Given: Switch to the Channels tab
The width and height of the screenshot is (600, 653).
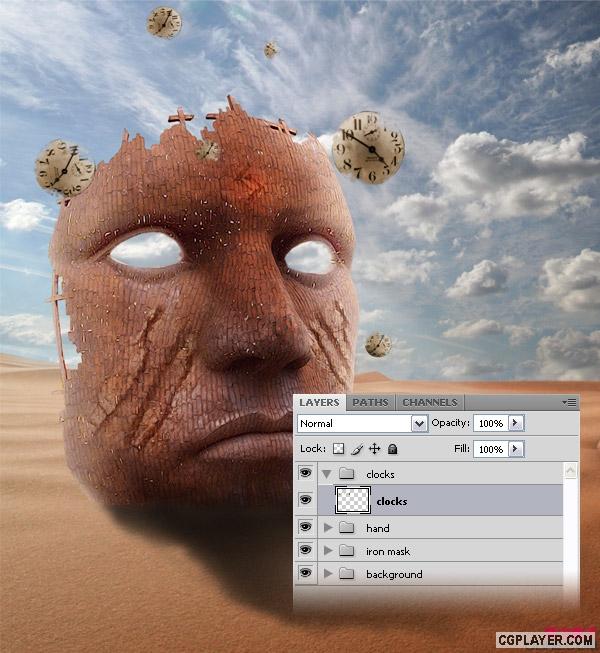Looking at the screenshot, I should [430, 403].
